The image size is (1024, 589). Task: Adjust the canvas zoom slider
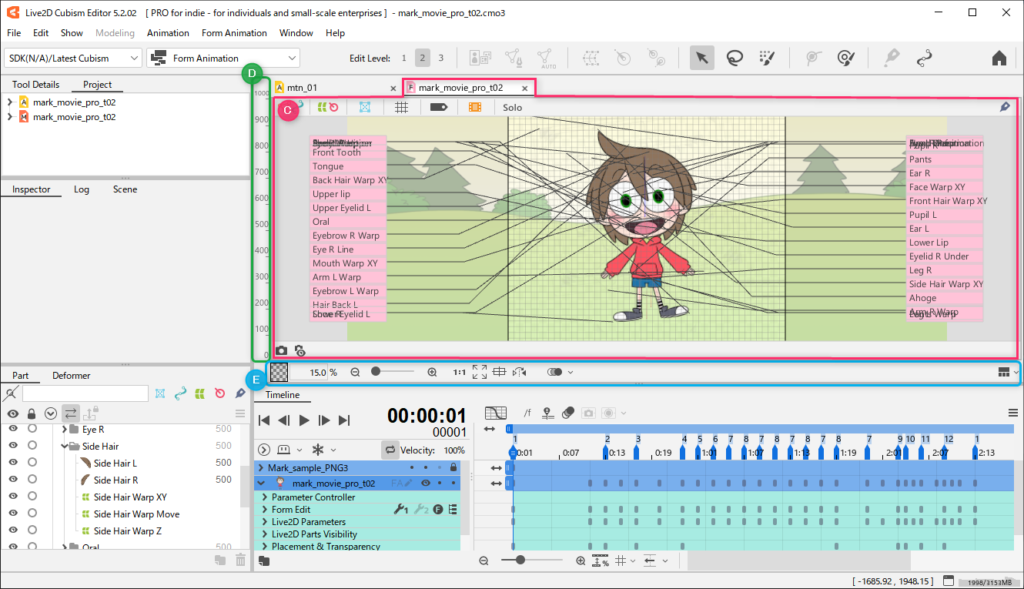(x=393, y=372)
